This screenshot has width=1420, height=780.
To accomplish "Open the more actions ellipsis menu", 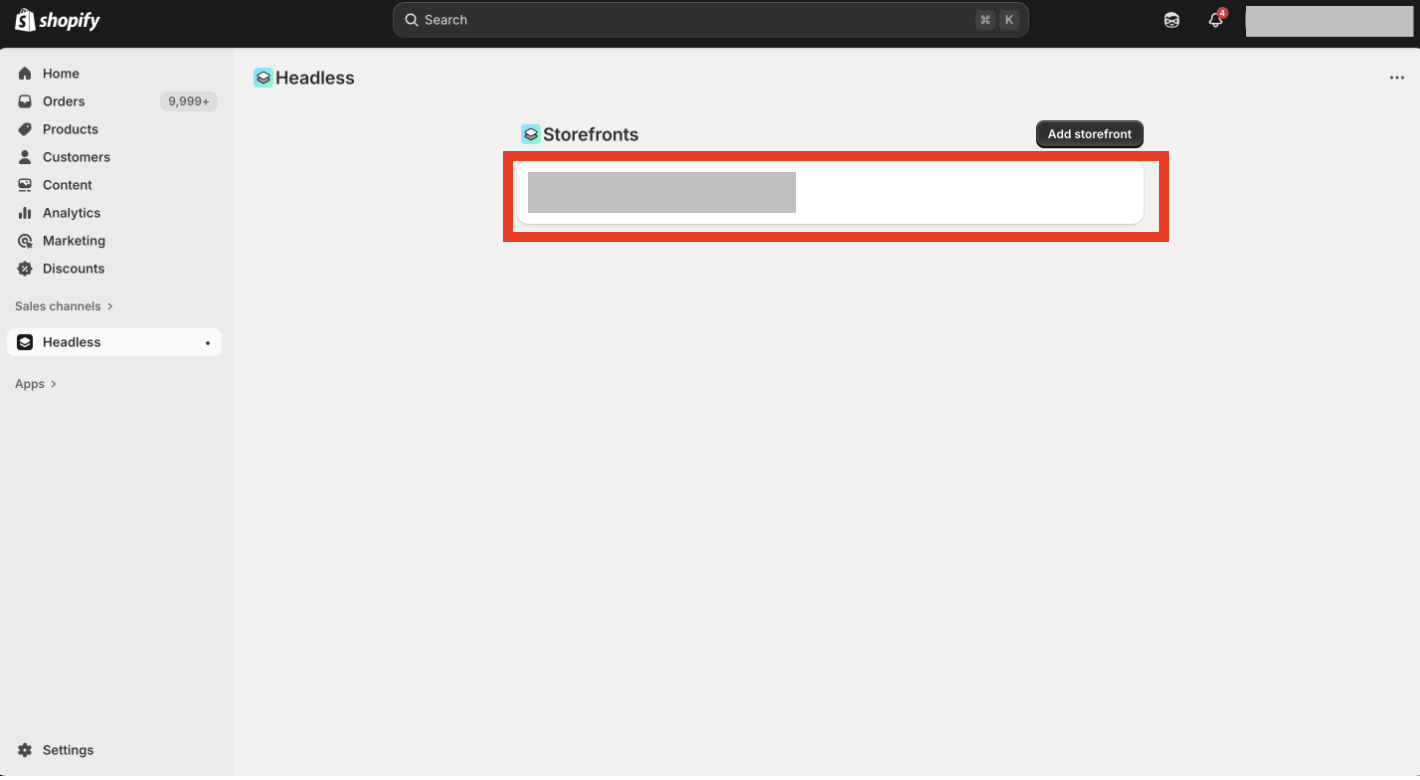I will pos(1397,78).
